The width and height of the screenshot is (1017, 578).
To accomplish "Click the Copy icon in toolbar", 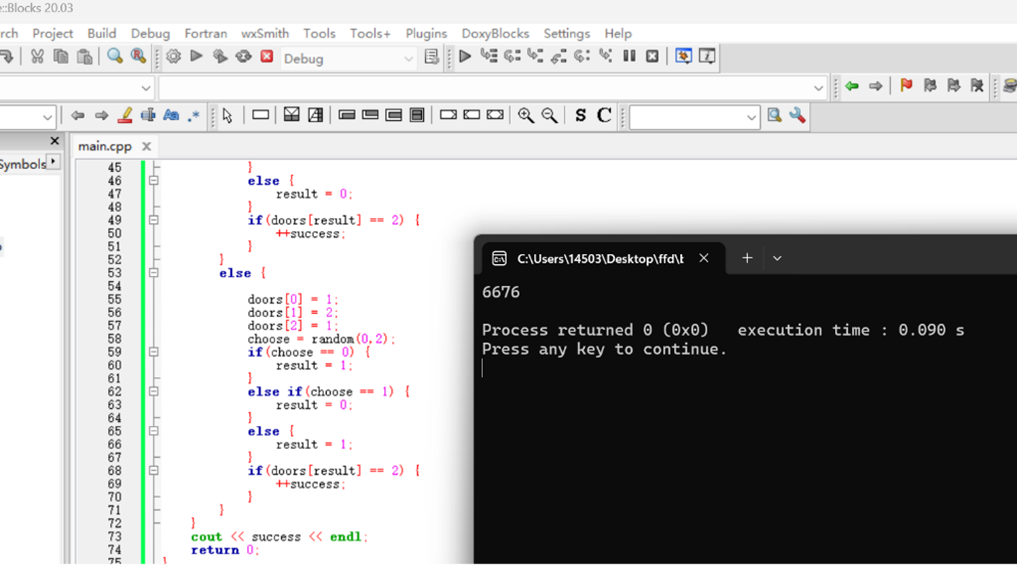I will (61, 57).
